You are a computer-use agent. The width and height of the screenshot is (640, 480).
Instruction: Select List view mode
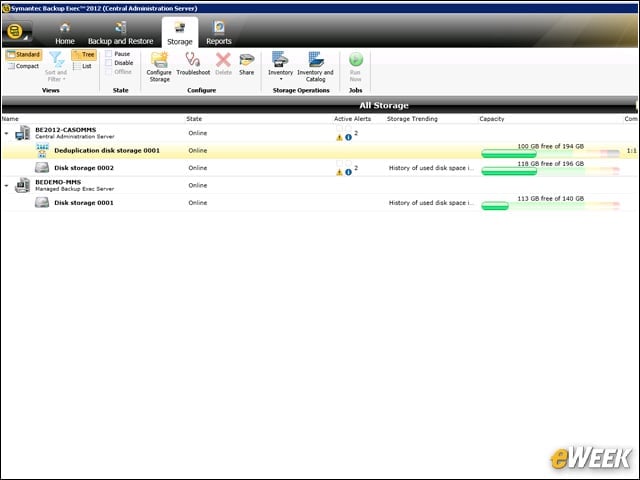coord(82,66)
